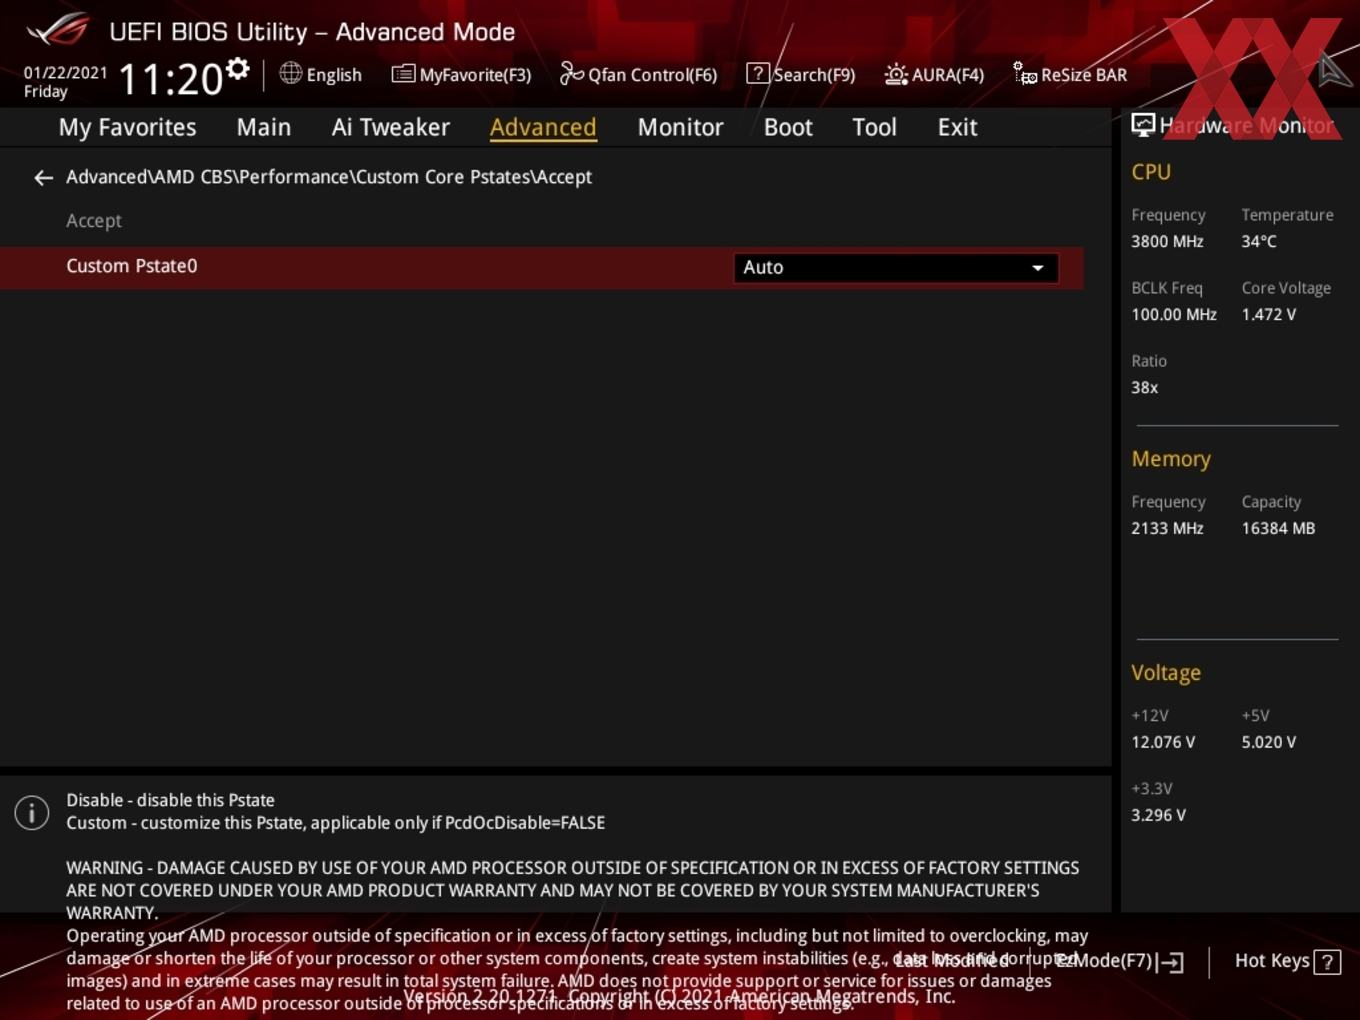Toggle AURA(F4) label

point(948,75)
